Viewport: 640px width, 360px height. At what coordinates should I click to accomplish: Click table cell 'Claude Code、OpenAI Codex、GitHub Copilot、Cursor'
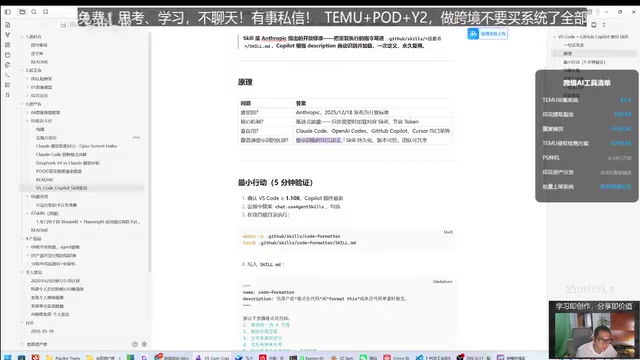[x=372, y=131]
